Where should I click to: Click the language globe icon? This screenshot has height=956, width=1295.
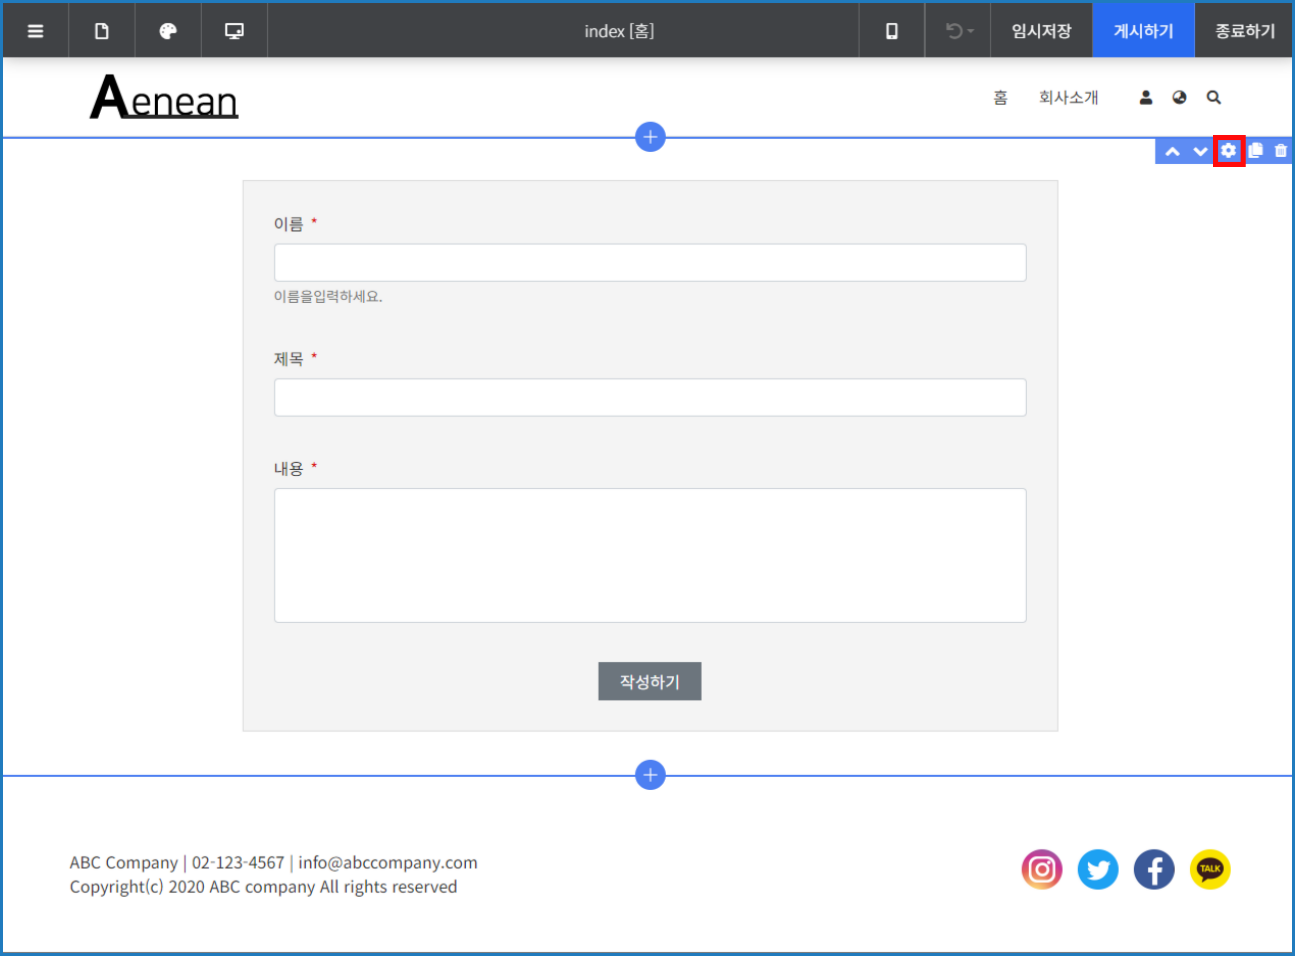tap(1179, 97)
